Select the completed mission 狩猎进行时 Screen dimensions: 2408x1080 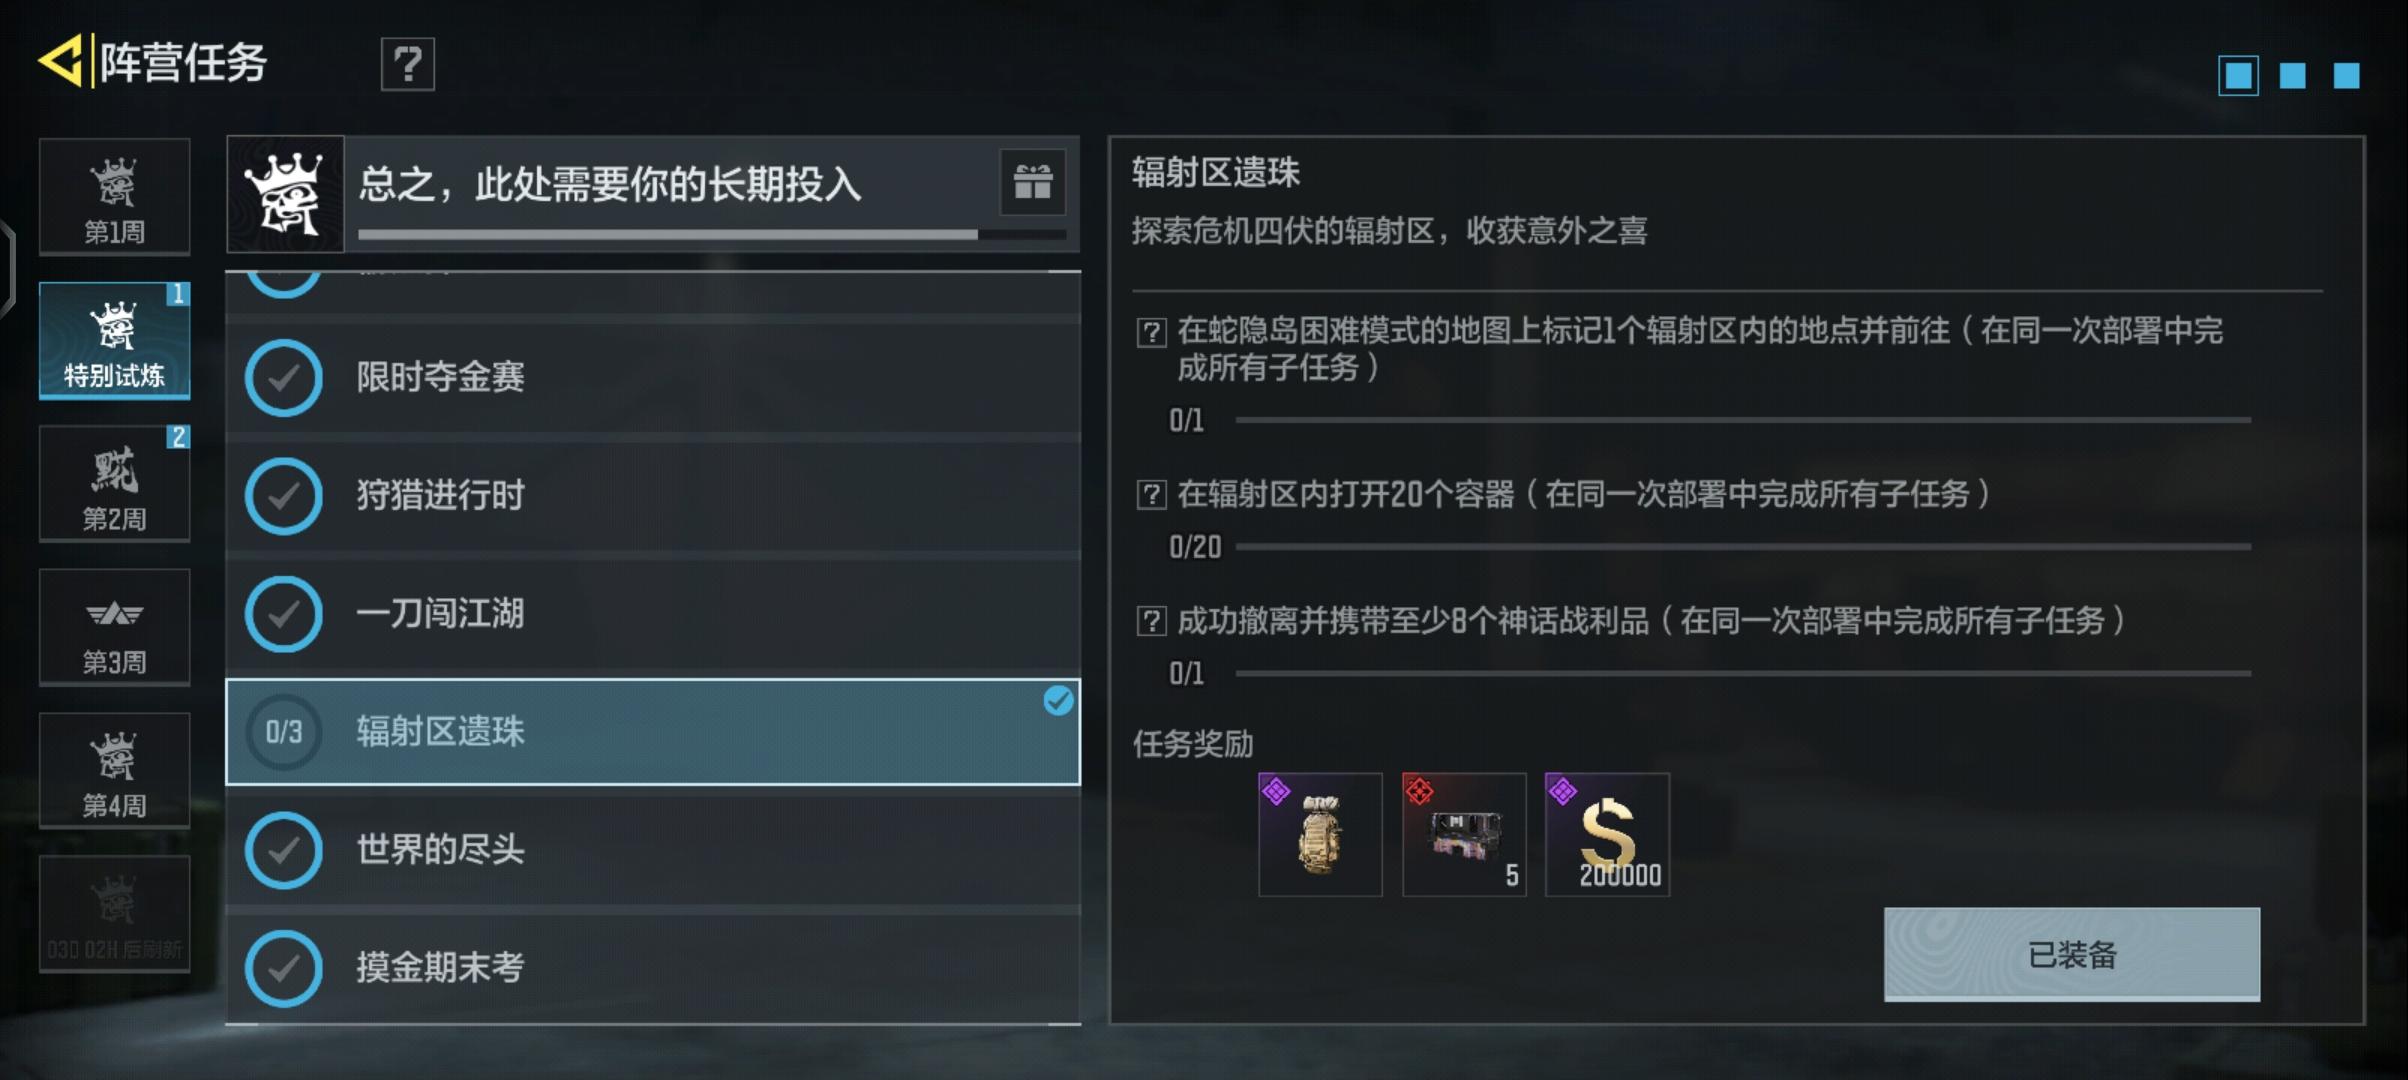(x=653, y=495)
